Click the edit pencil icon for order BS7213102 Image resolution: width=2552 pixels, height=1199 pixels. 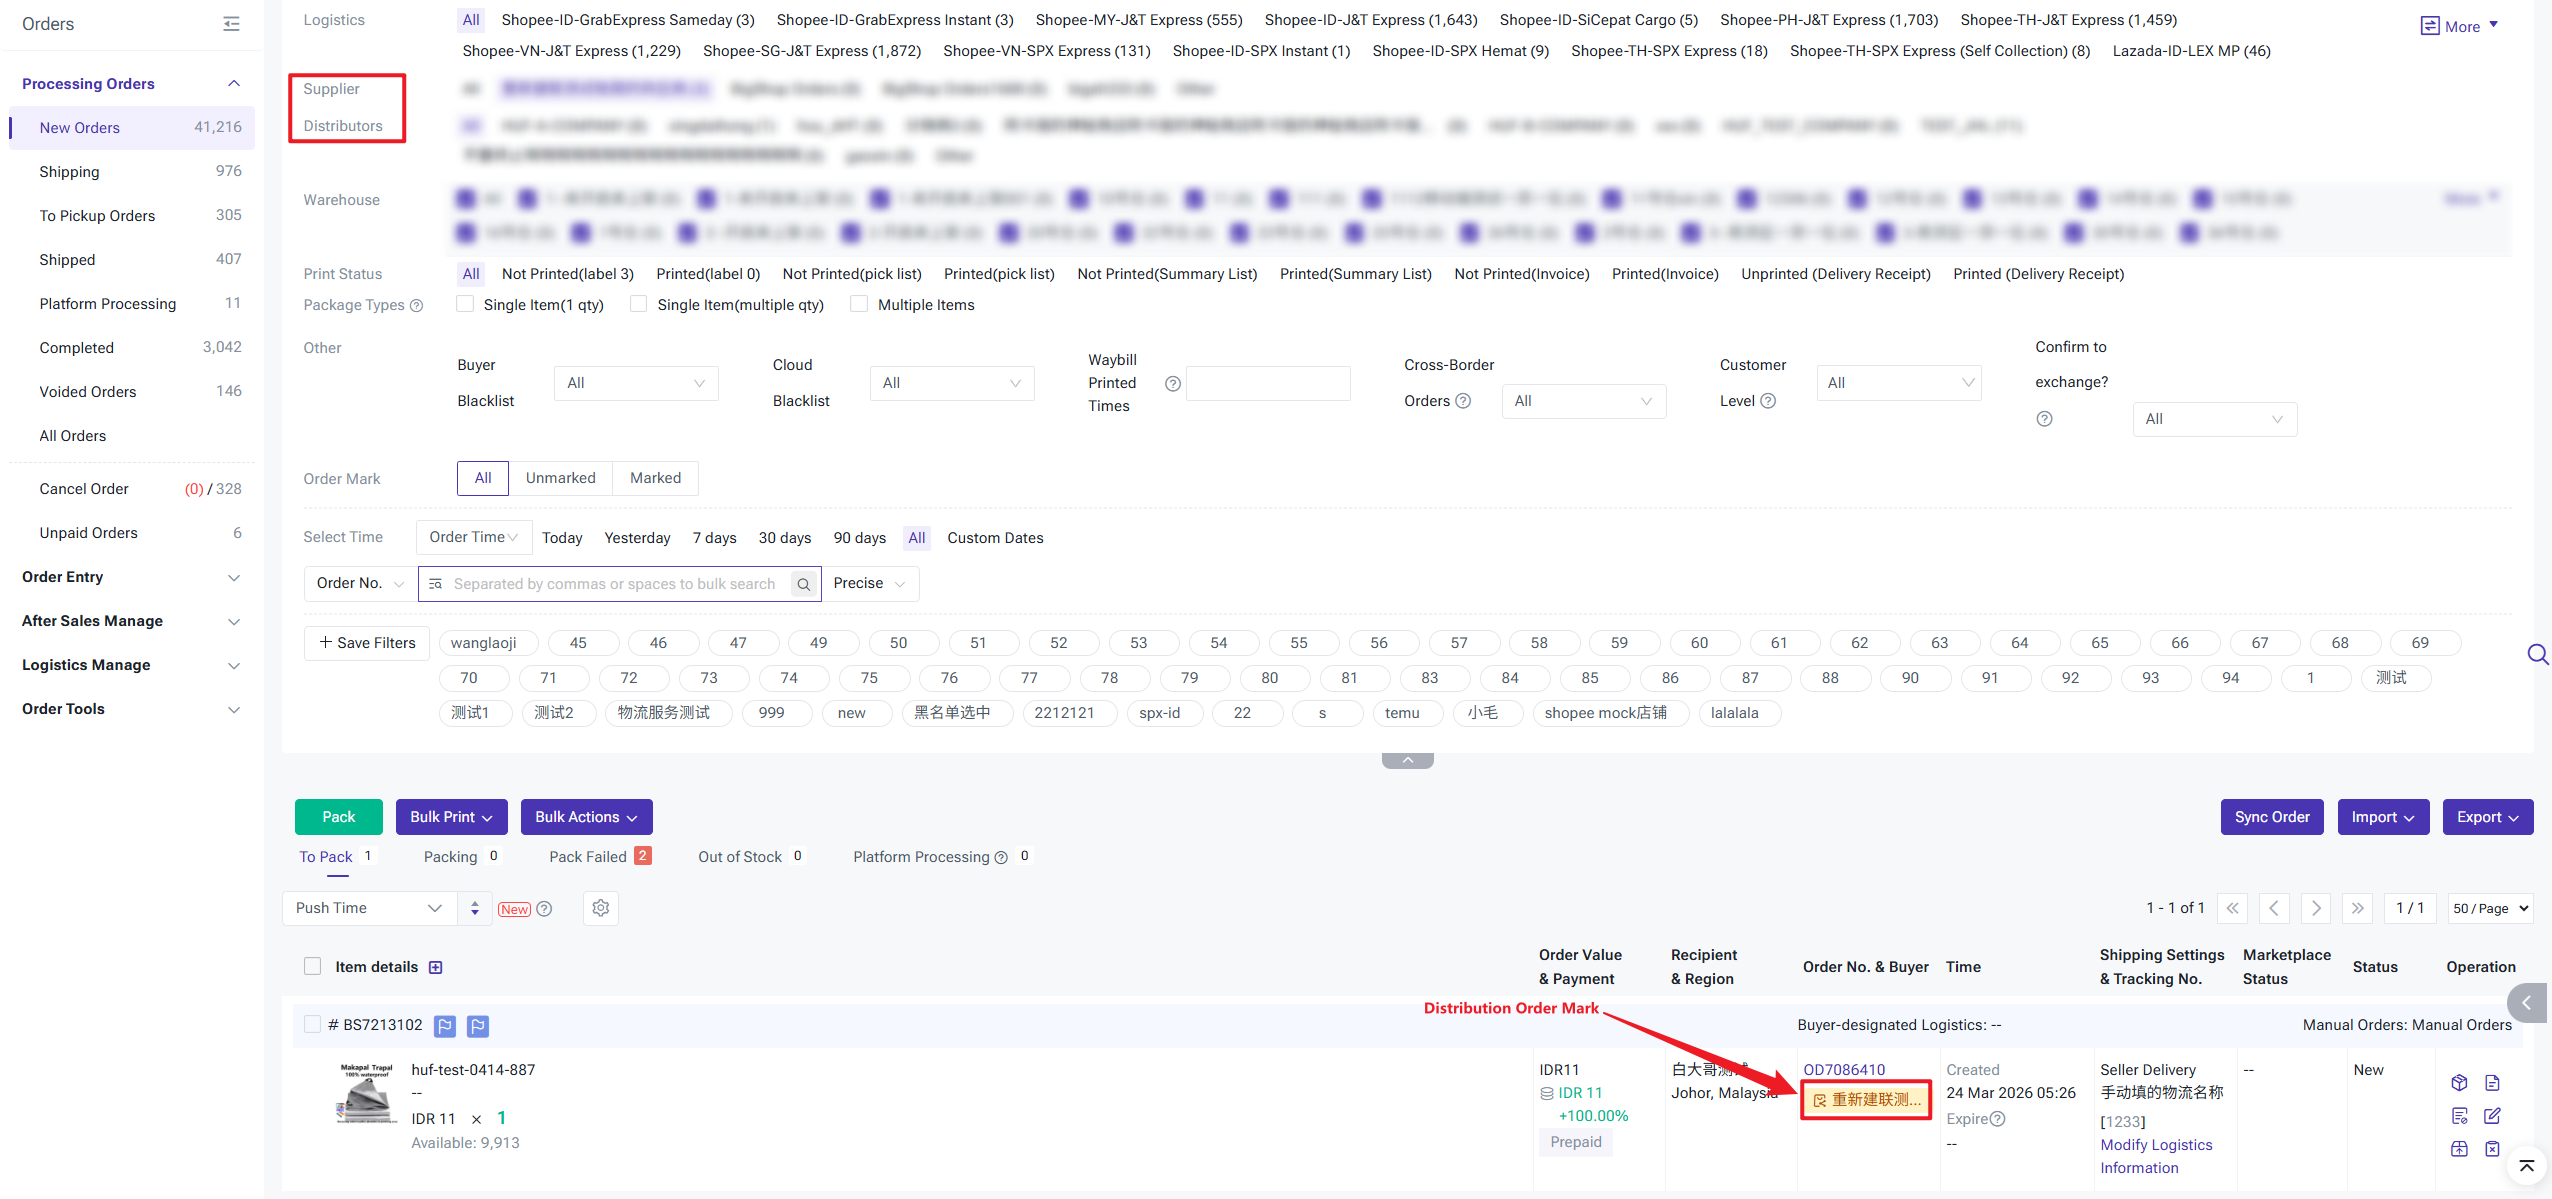(2492, 1115)
